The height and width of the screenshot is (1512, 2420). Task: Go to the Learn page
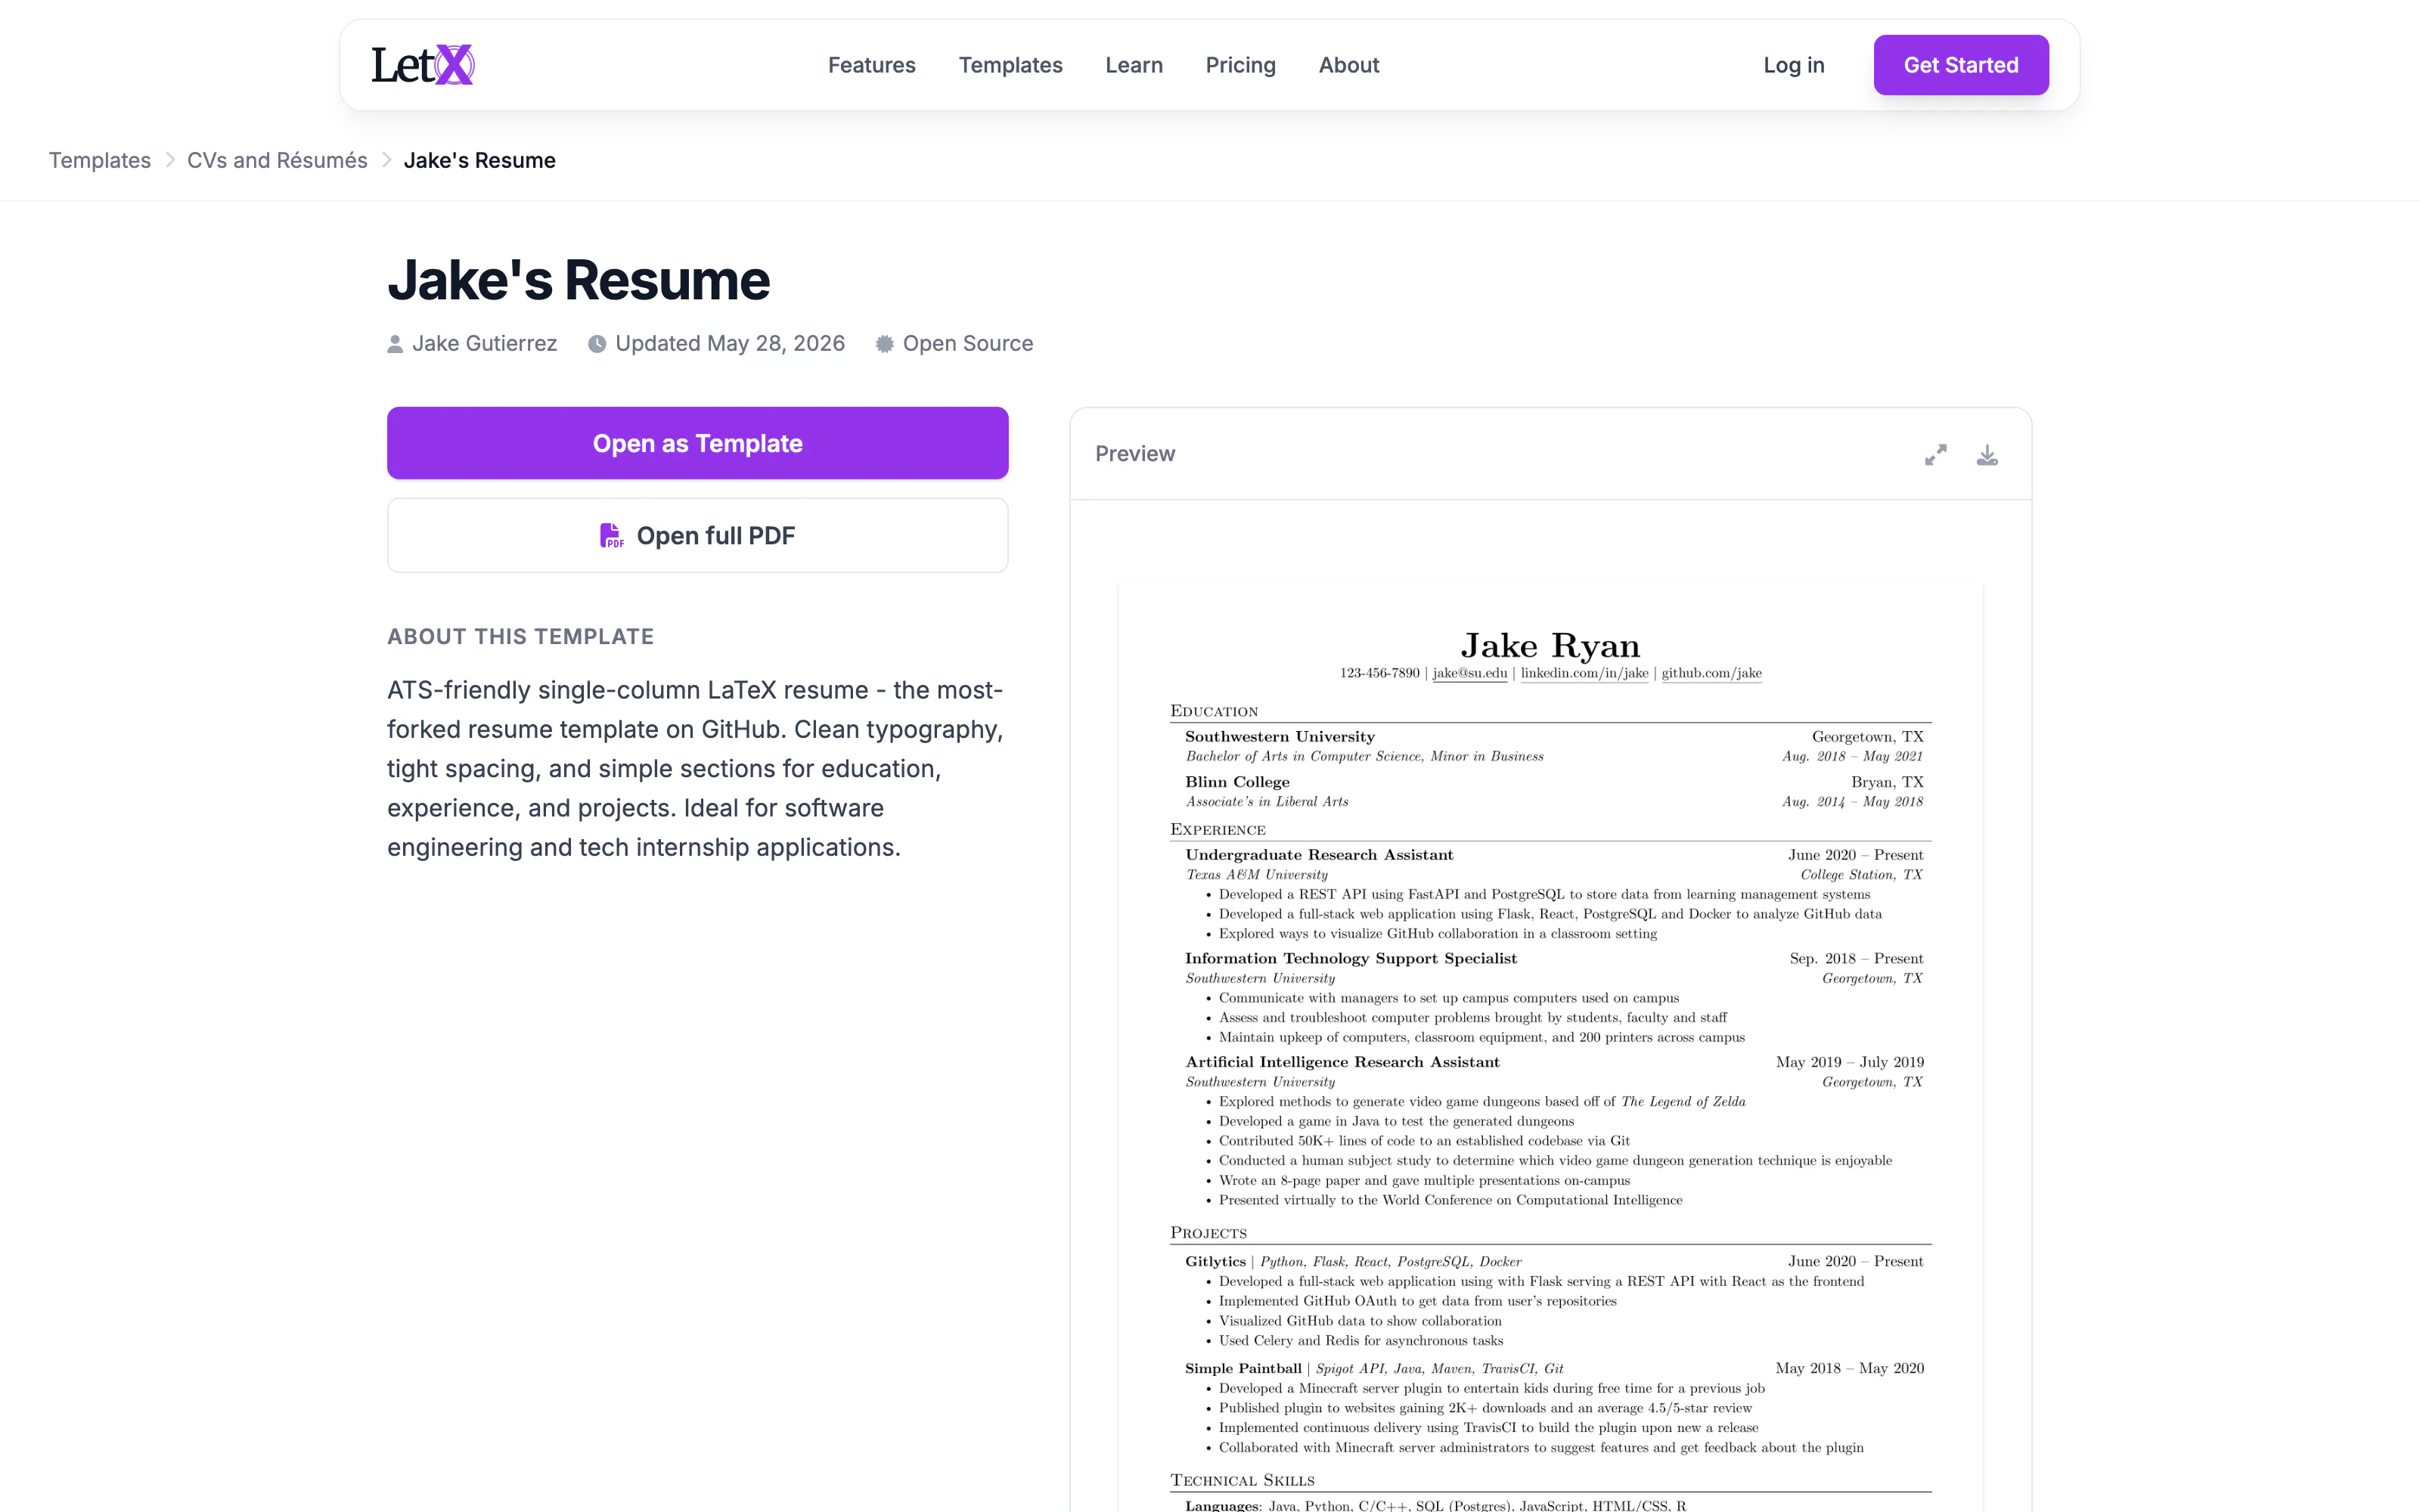1133,65
